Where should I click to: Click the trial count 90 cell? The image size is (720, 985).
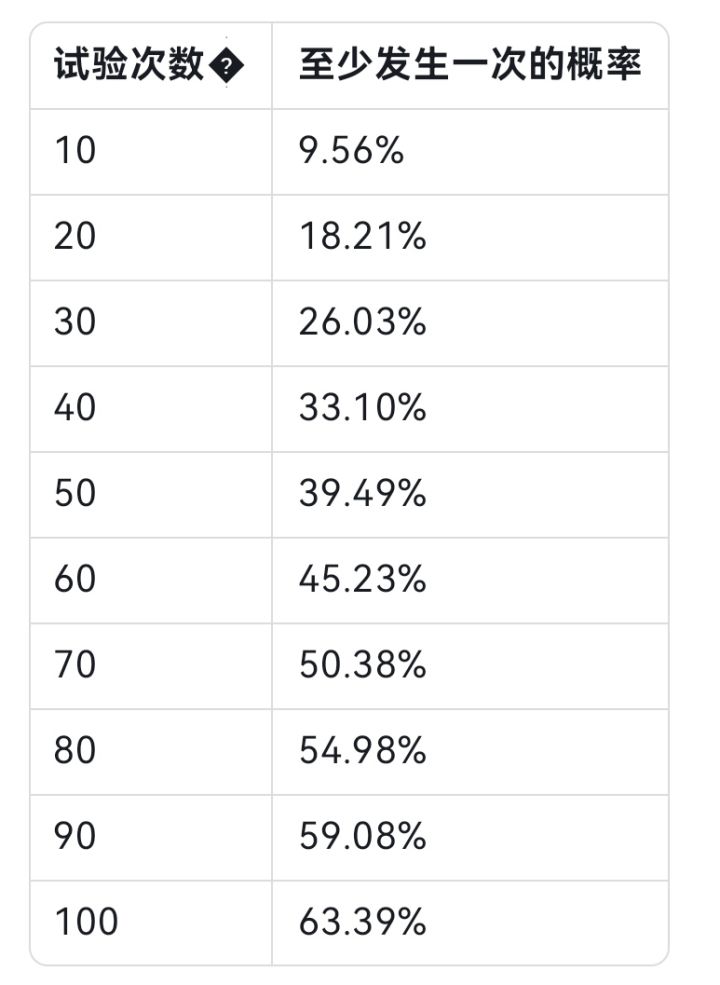point(75,837)
